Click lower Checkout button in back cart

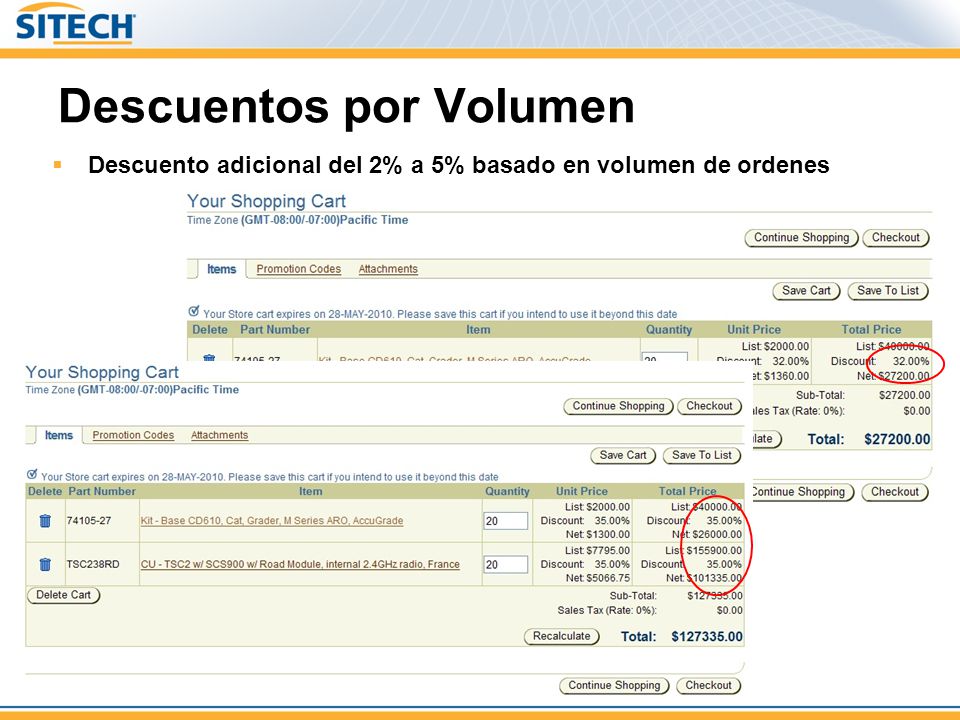click(894, 492)
